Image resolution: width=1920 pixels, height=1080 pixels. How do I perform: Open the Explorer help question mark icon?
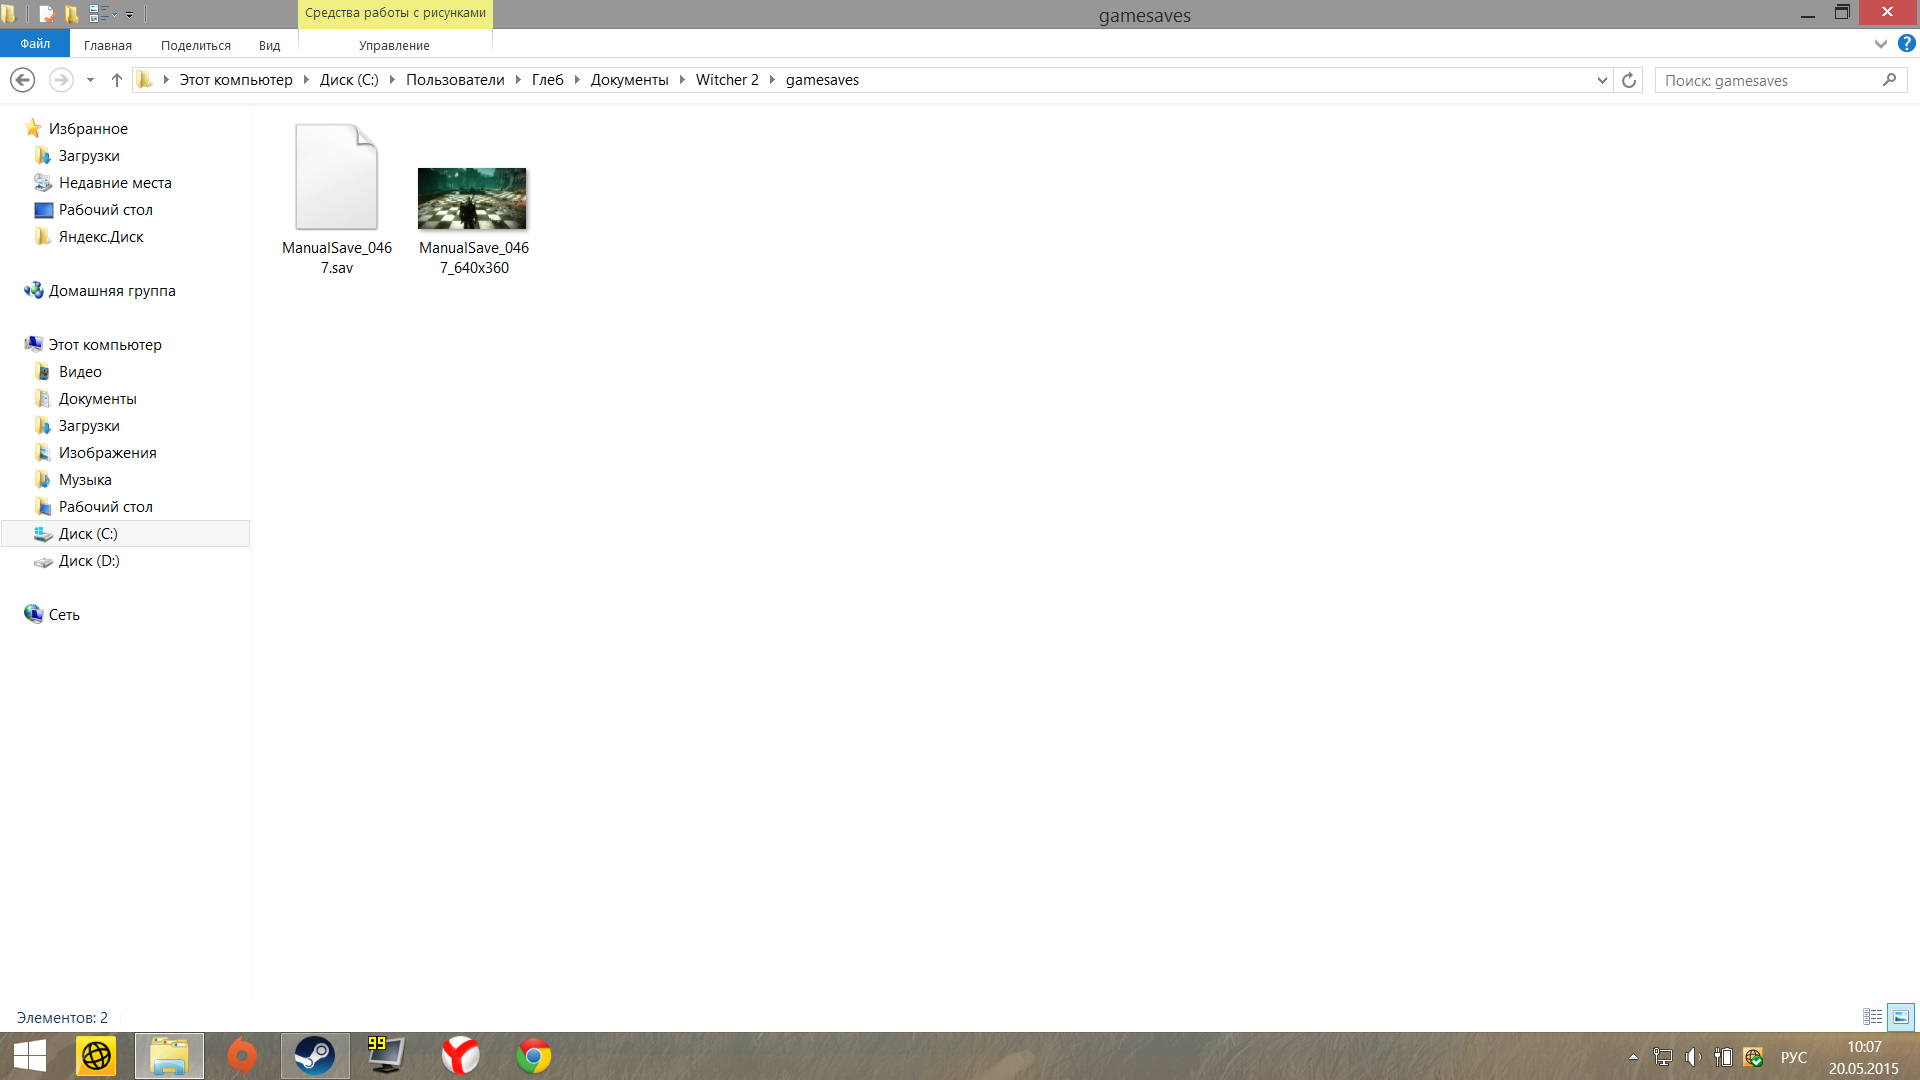[1907, 44]
